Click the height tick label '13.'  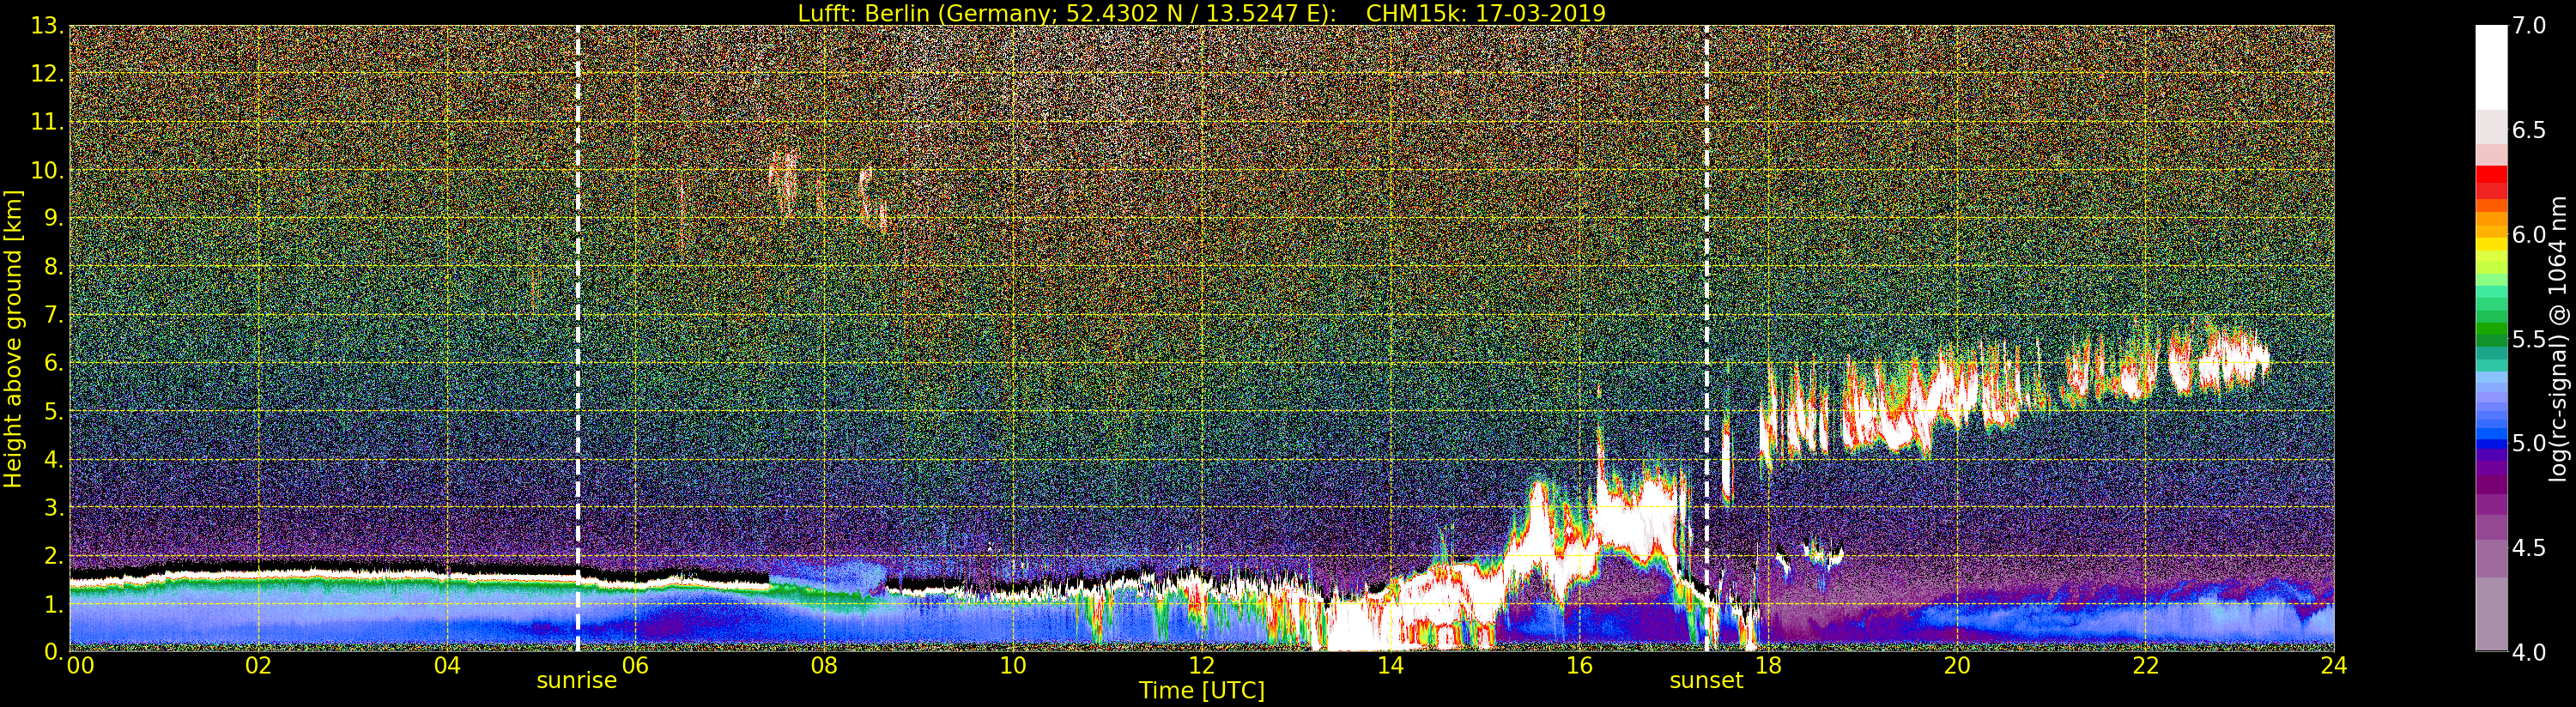(x=47, y=26)
